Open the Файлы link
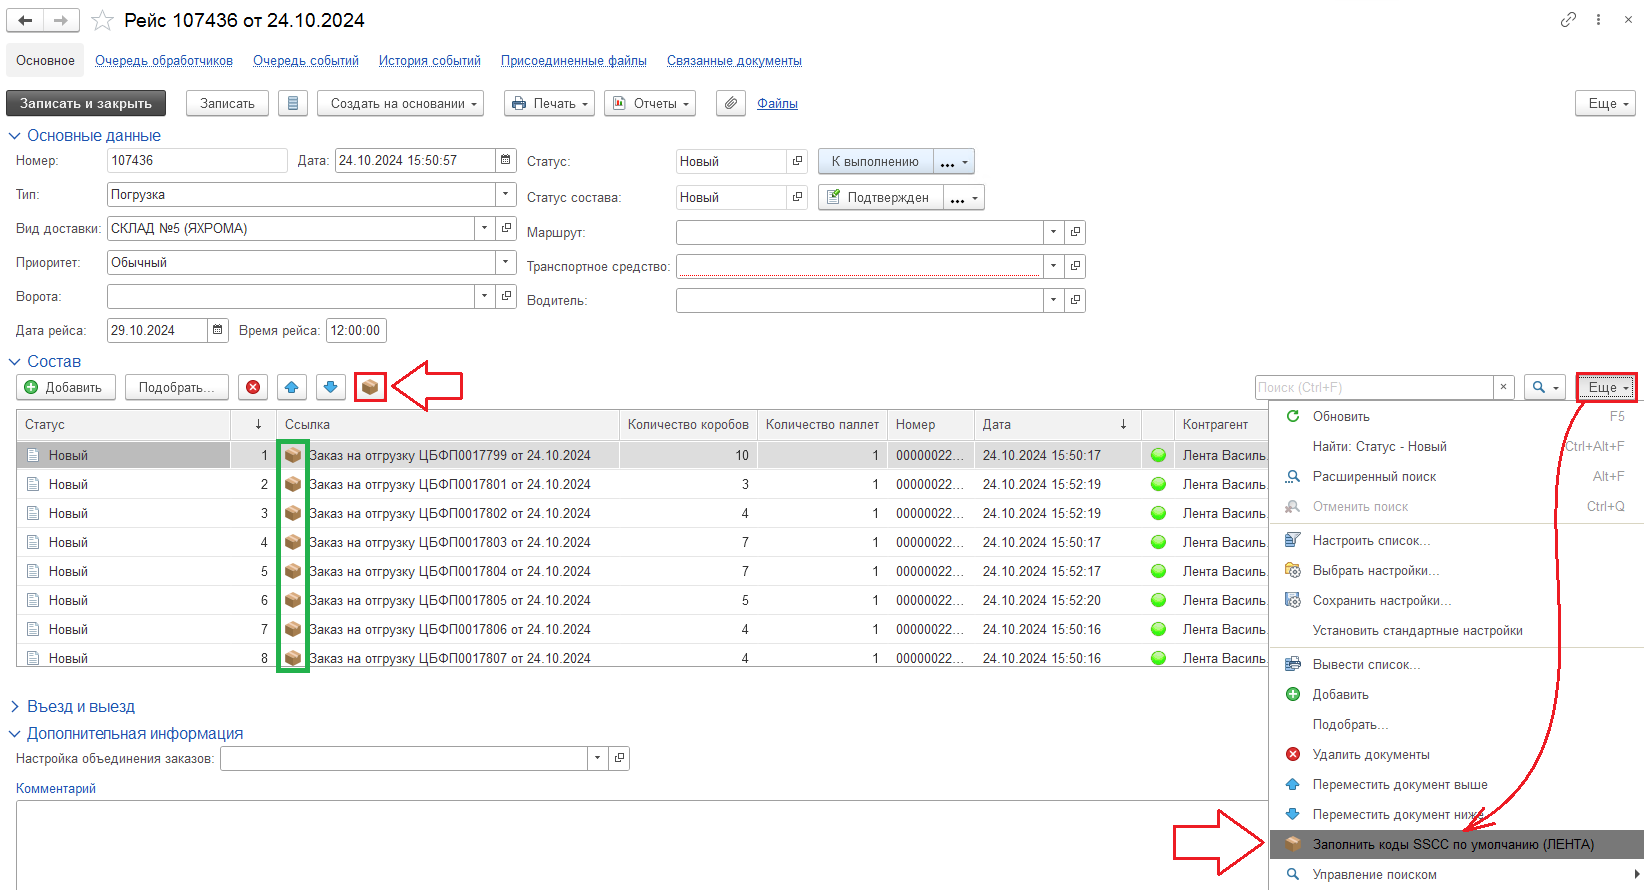 click(777, 104)
